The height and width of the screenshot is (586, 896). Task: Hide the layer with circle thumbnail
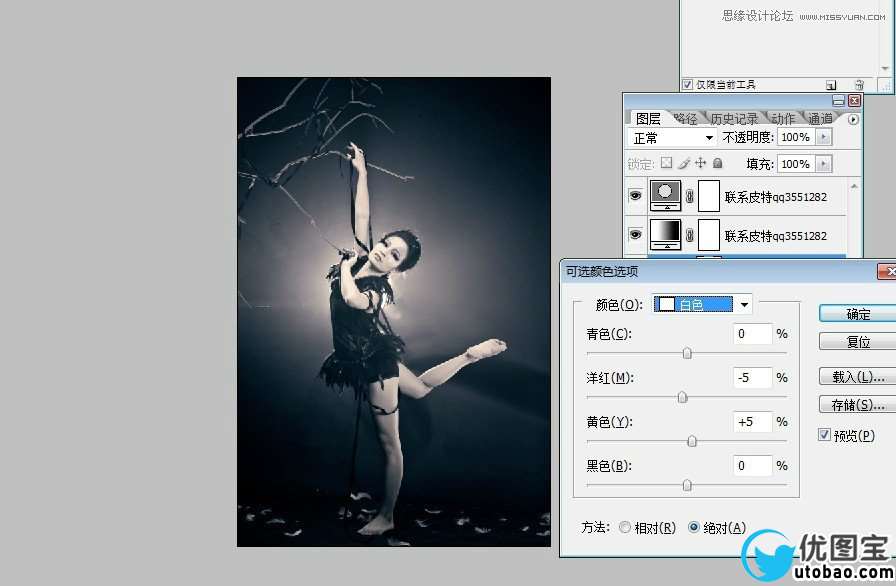pos(635,196)
